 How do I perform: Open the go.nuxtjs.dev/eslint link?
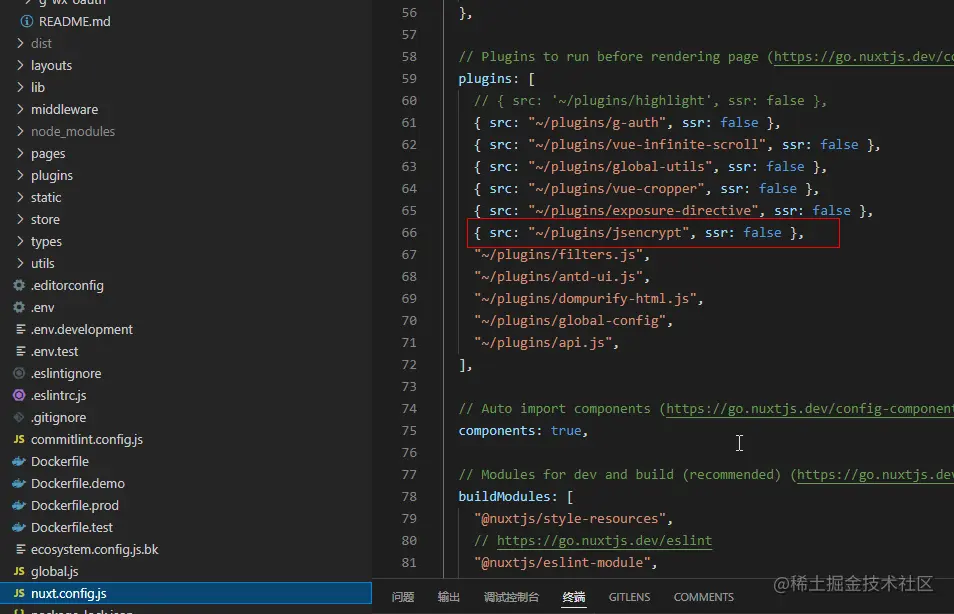pos(604,540)
